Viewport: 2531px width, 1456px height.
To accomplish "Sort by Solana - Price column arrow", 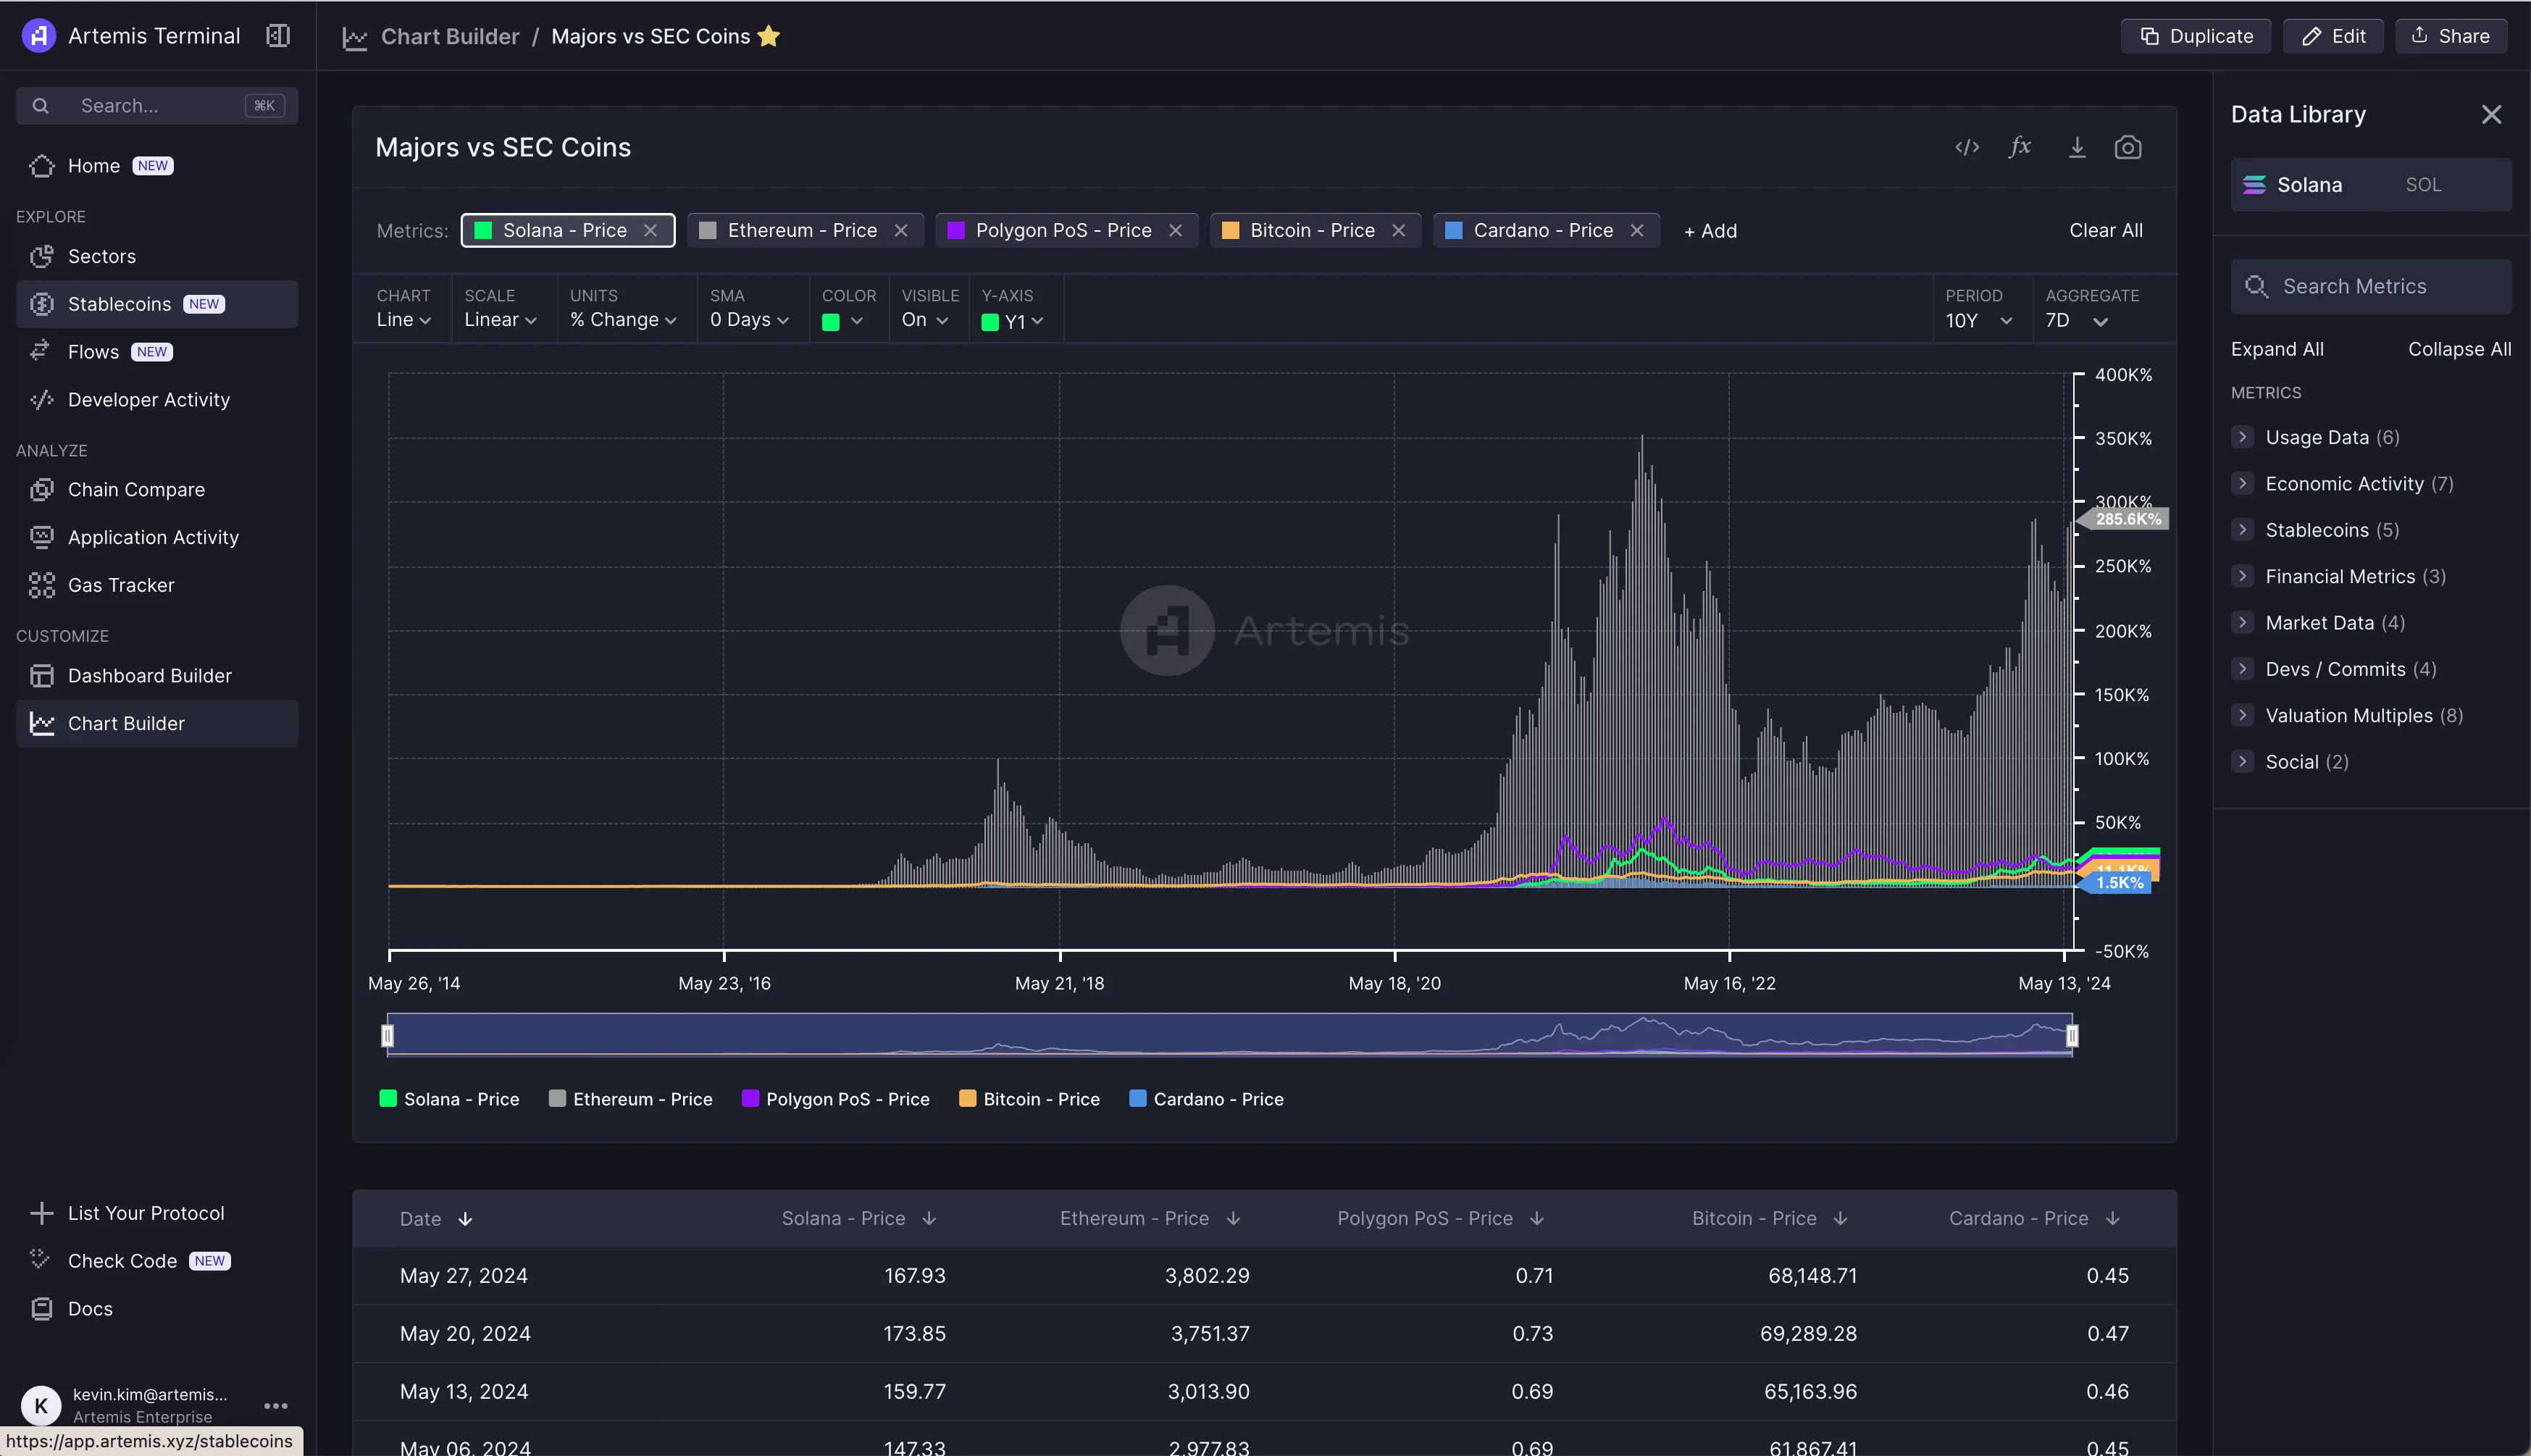I will (x=929, y=1218).
